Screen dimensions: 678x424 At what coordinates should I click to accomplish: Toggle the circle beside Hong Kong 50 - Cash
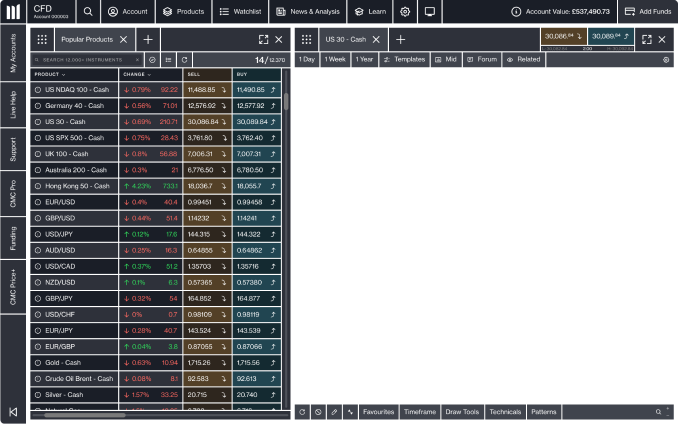pos(38,186)
